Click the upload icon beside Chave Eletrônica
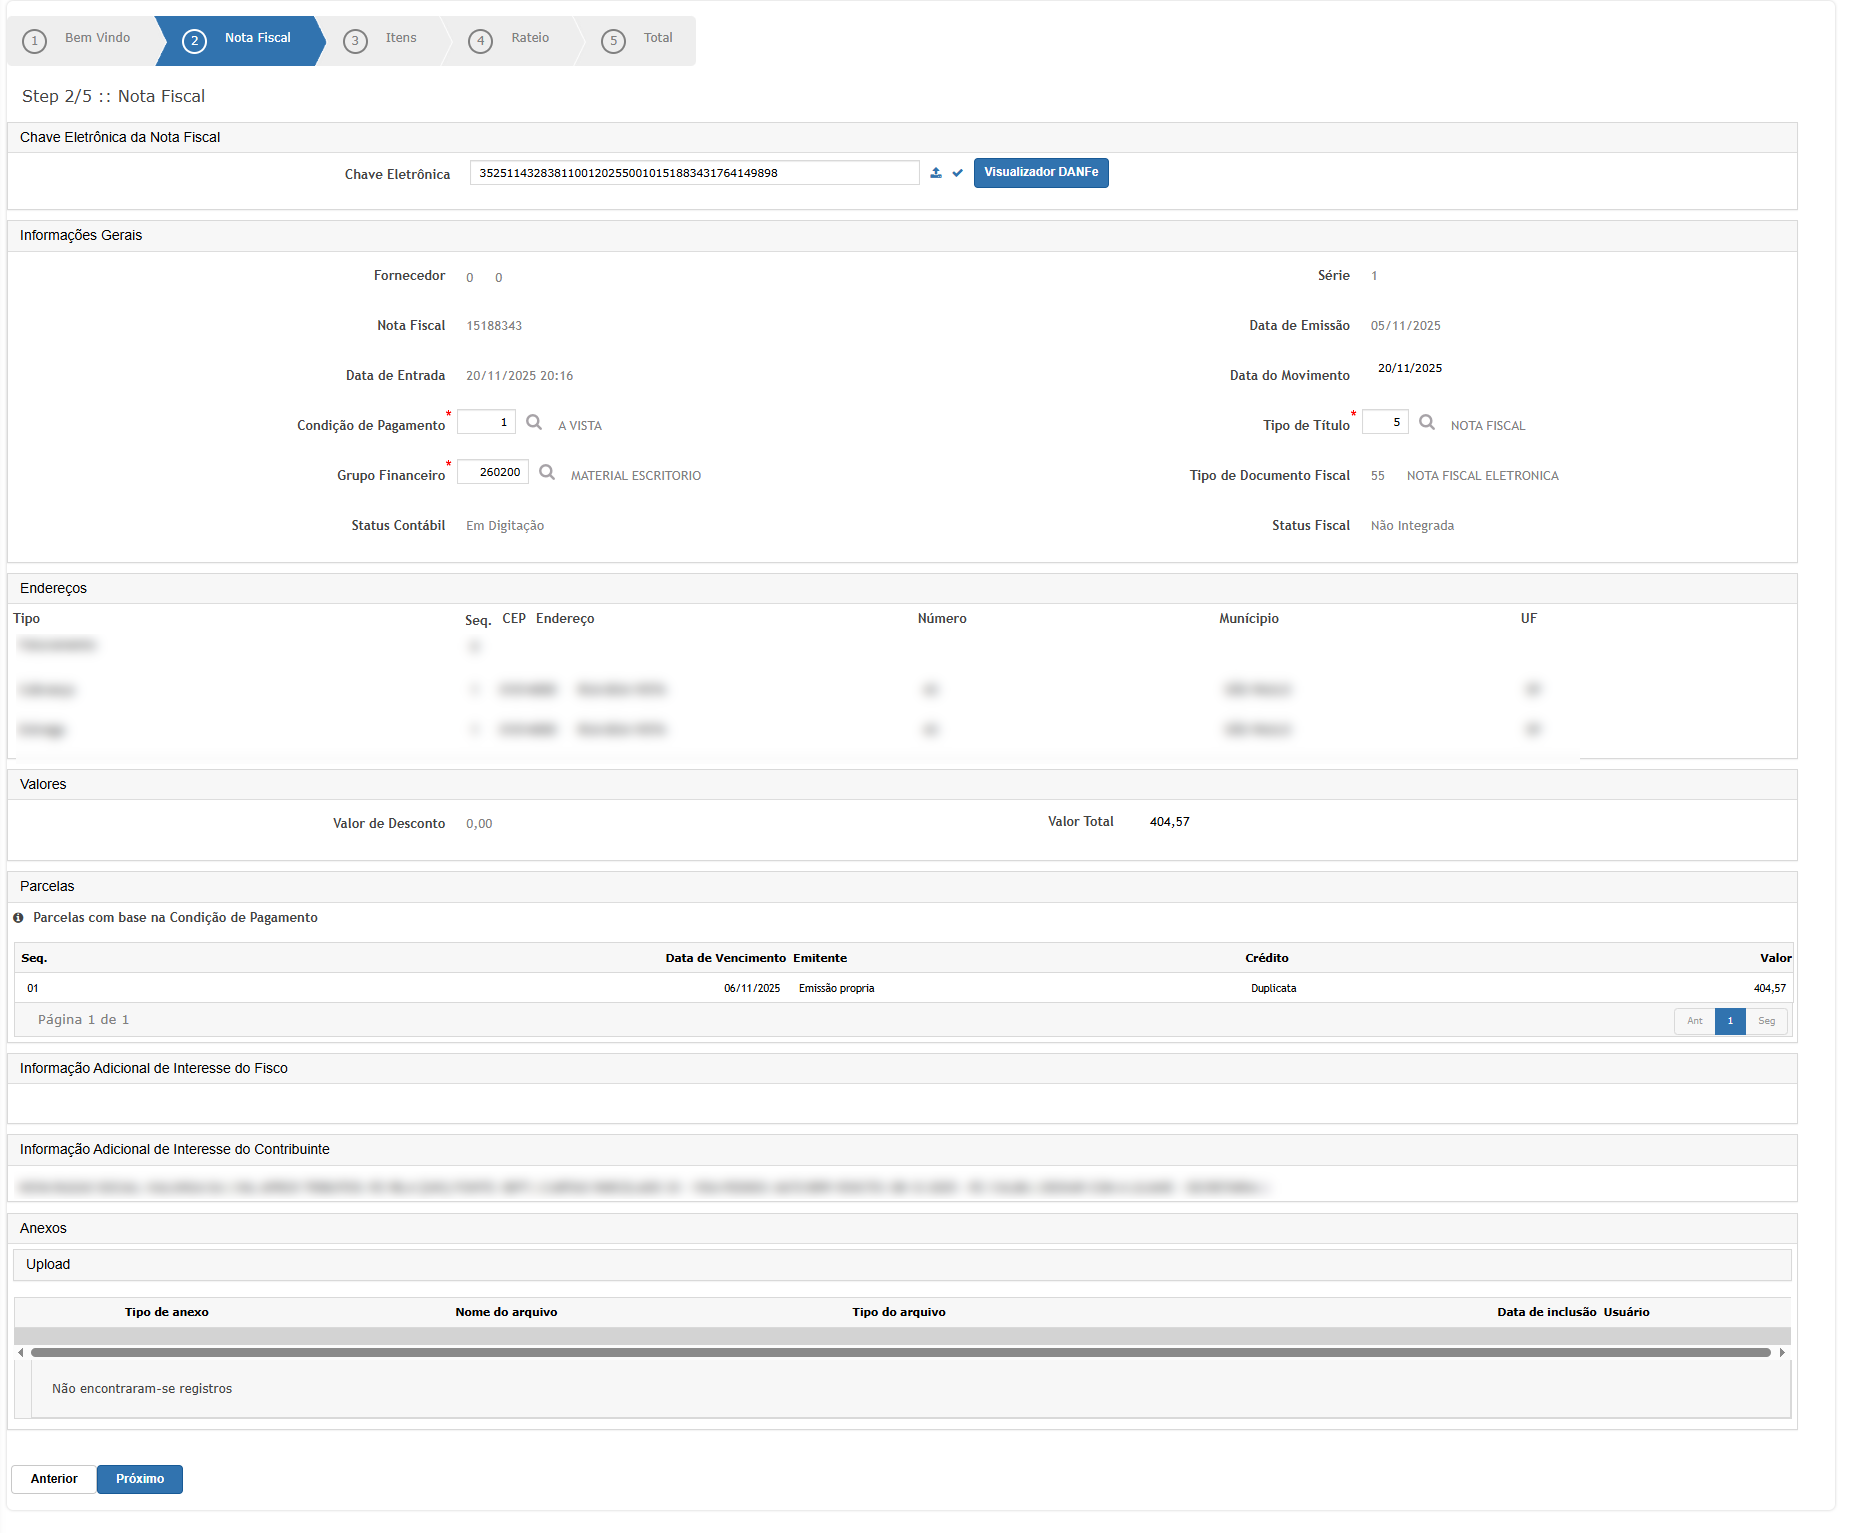The width and height of the screenshot is (1849, 1533). (x=935, y=173)
